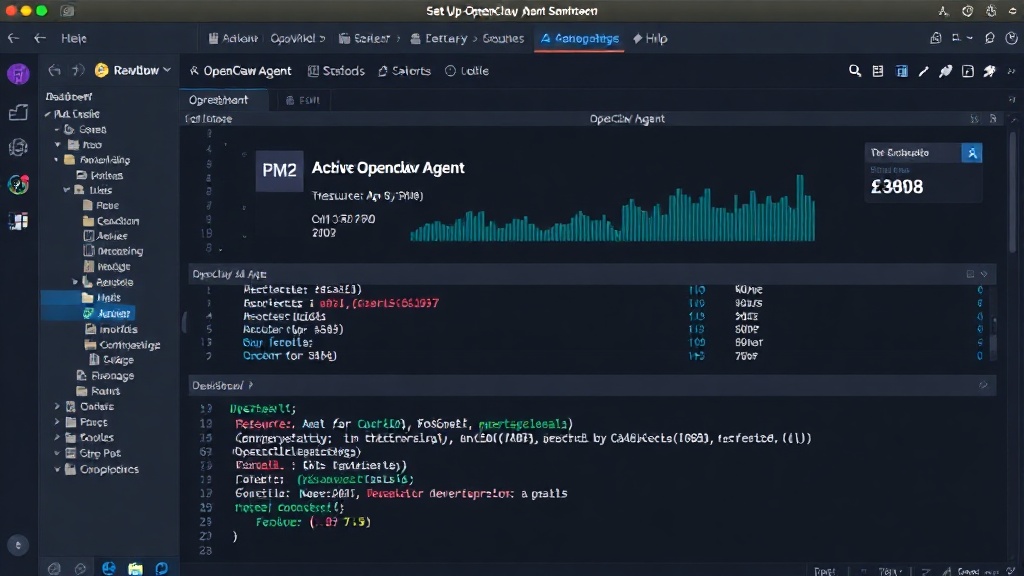Click the blue circular icon in bottom dock
This screenshot has width=1024, height=576.
tap(161, 568)
